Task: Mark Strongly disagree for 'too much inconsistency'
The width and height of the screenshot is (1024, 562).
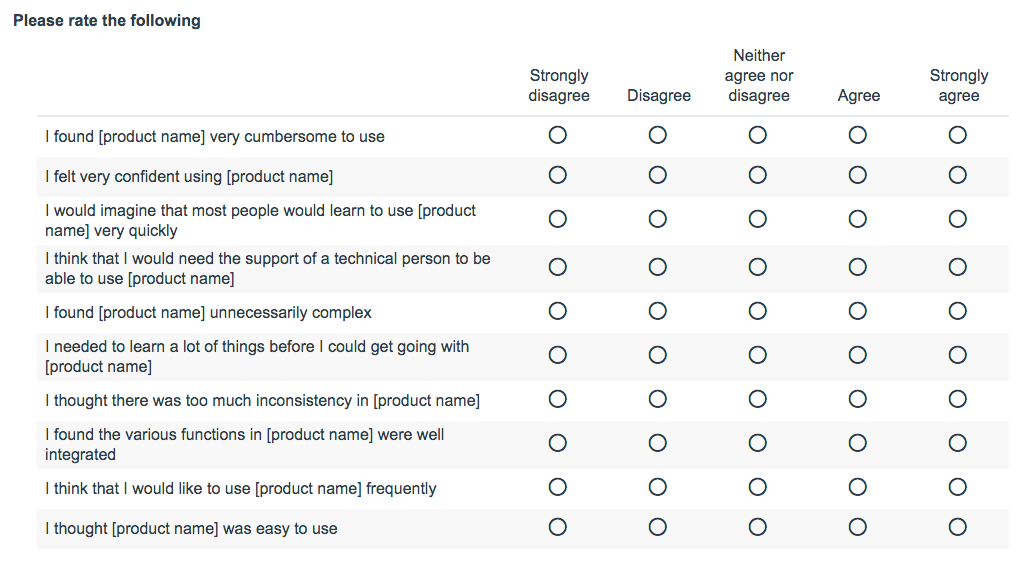Action: (558, 399)
